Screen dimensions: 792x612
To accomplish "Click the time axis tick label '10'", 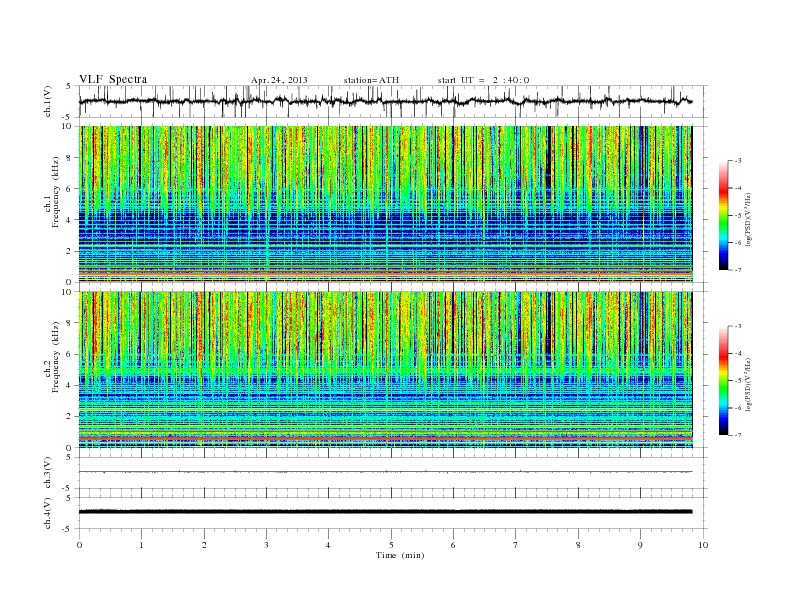I will (x=703, y=545).
